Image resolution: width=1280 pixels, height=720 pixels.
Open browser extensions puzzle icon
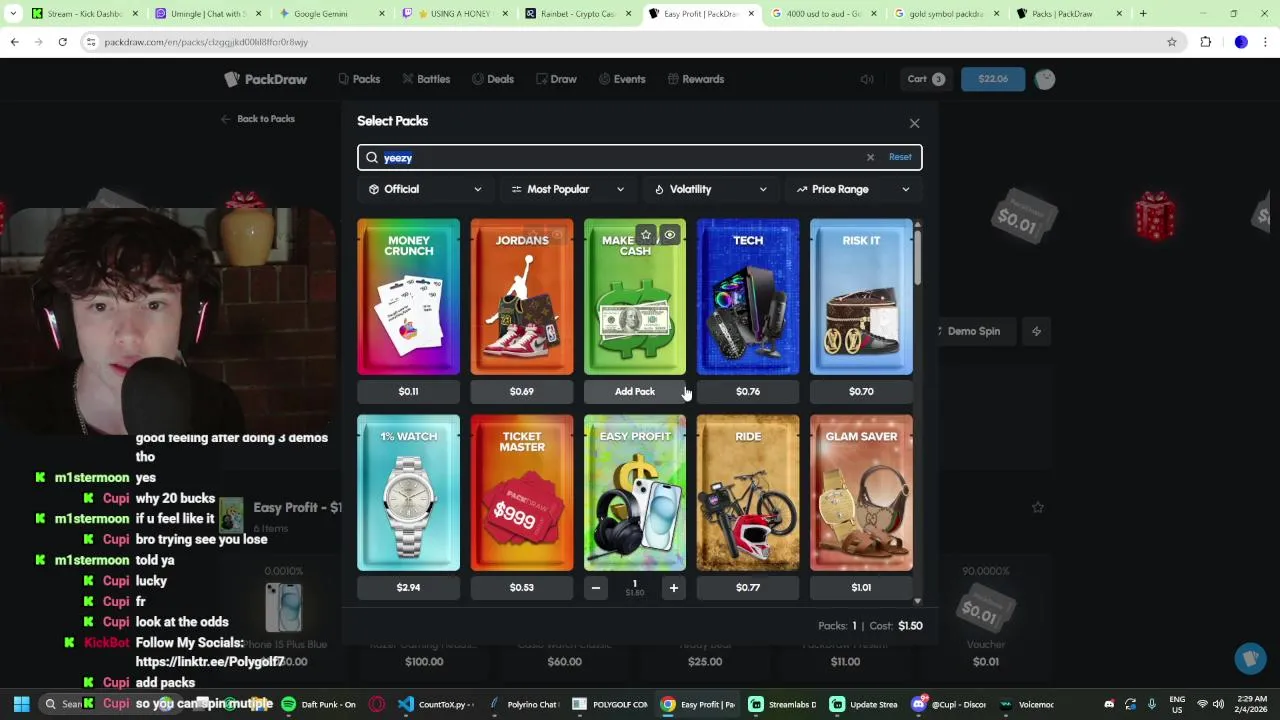coord(1205,42)
